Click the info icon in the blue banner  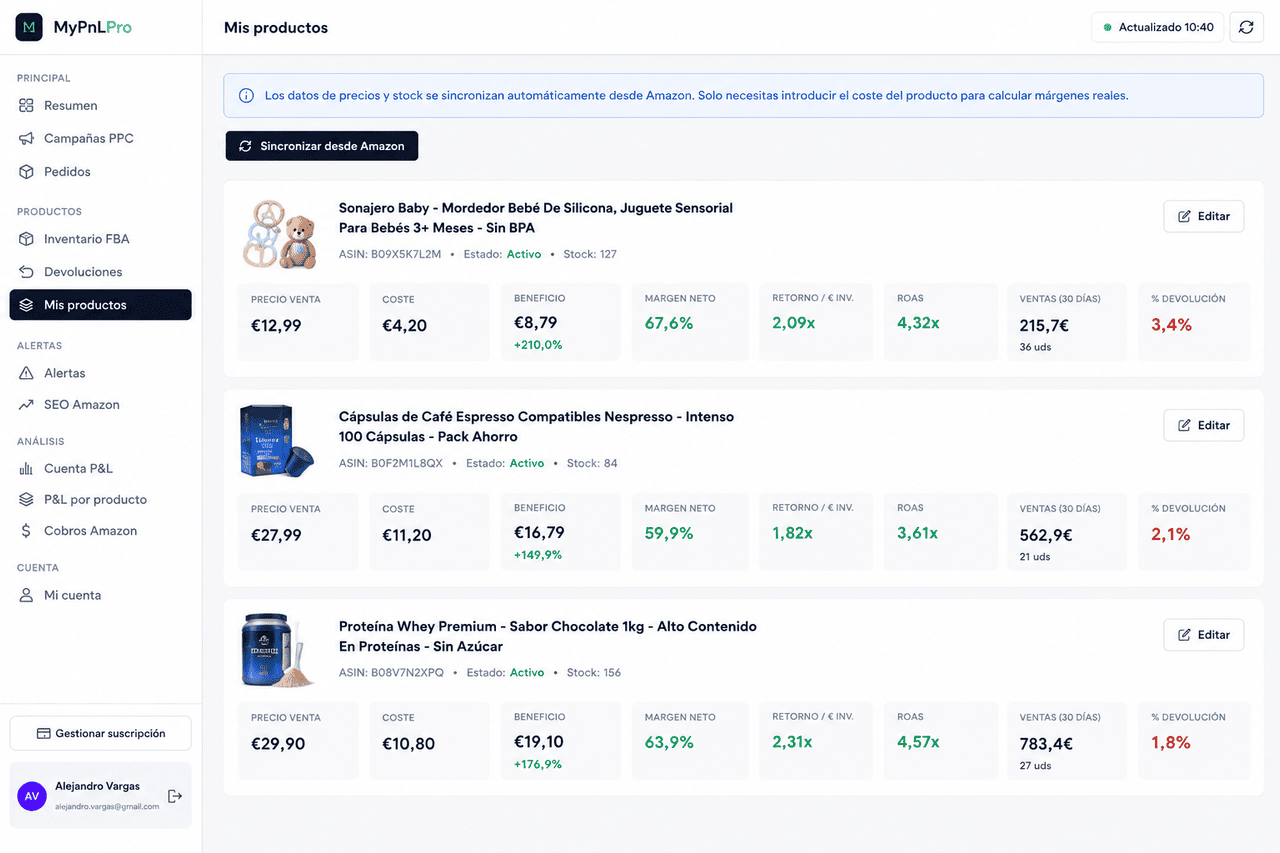(246, 96)
